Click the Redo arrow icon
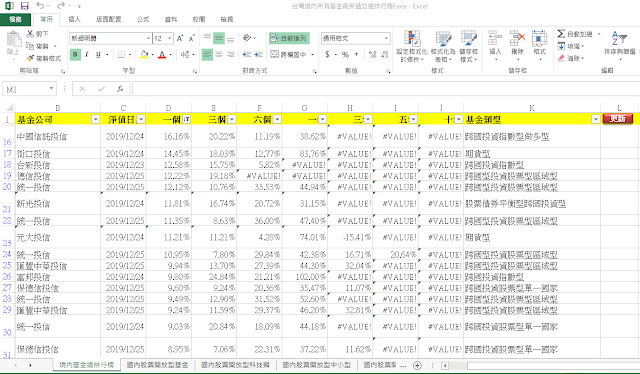Screen dimensions: 640x374 tap(61, 6)
